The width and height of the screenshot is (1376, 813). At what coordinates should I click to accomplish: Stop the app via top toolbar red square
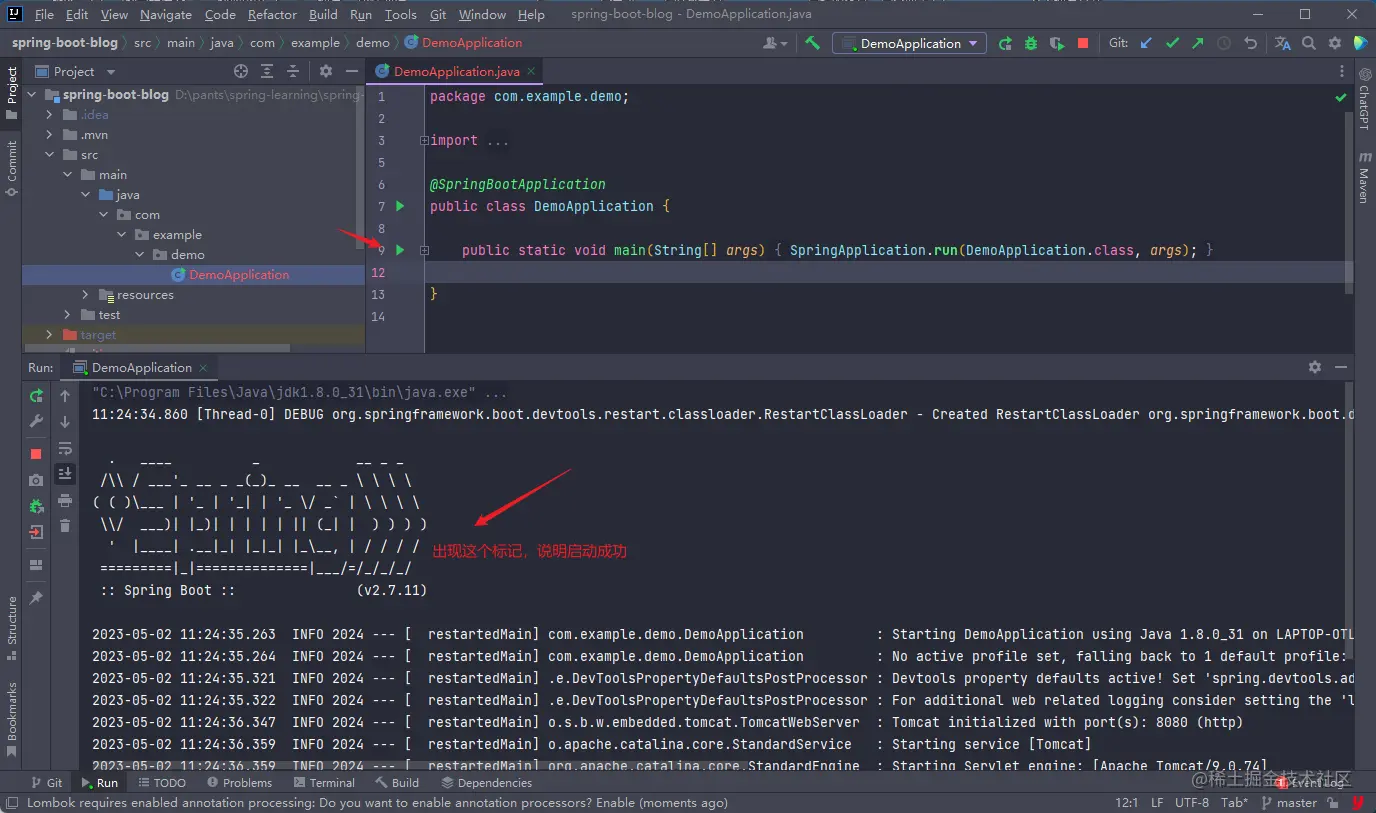[1083, 43]
